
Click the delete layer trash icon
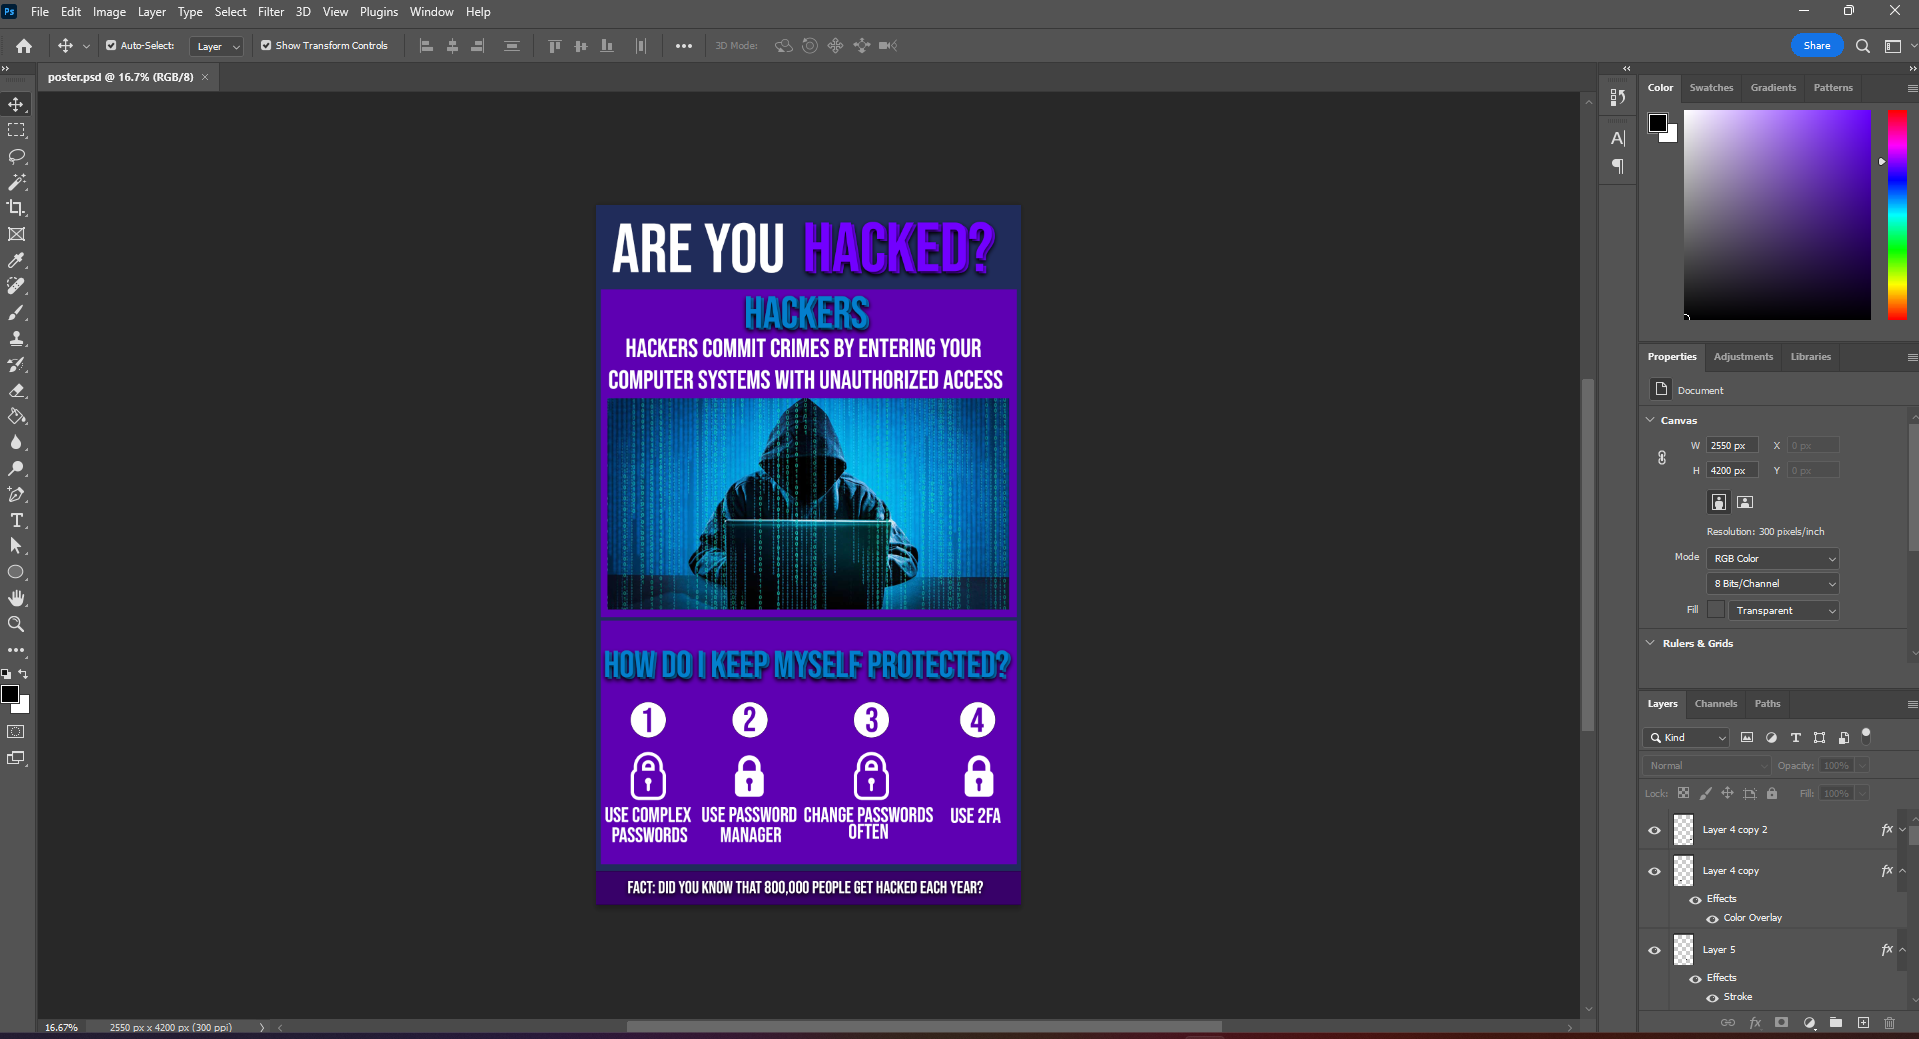[x=1889, y=1023]
